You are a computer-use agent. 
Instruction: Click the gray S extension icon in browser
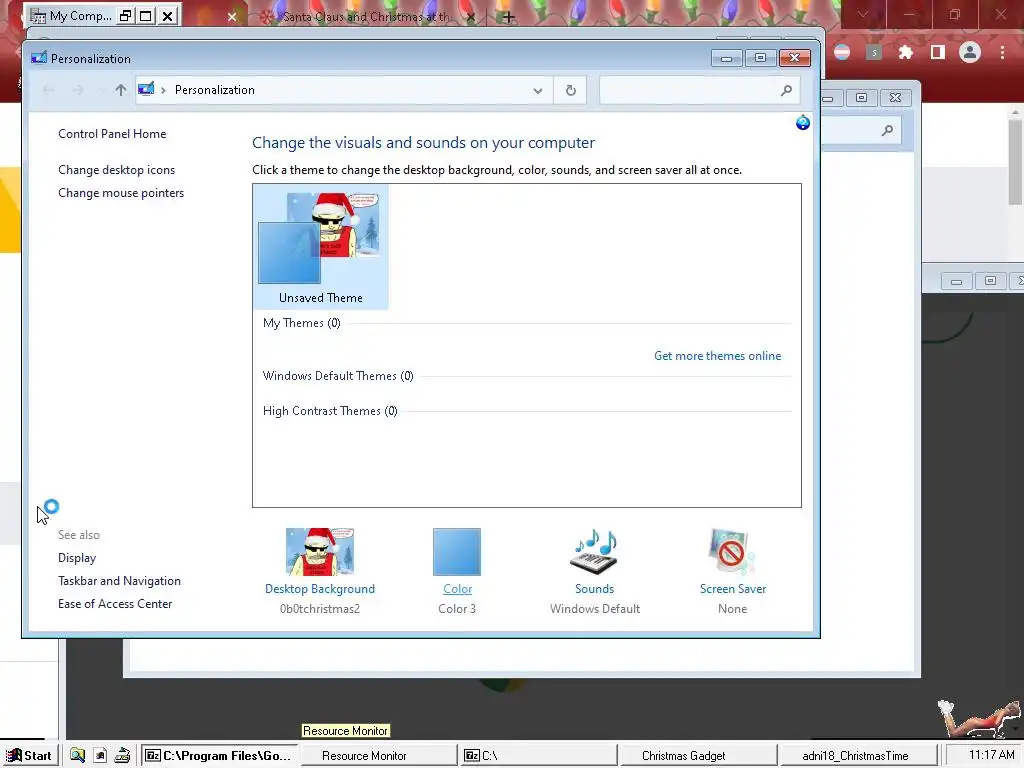(x=874, y=52)
